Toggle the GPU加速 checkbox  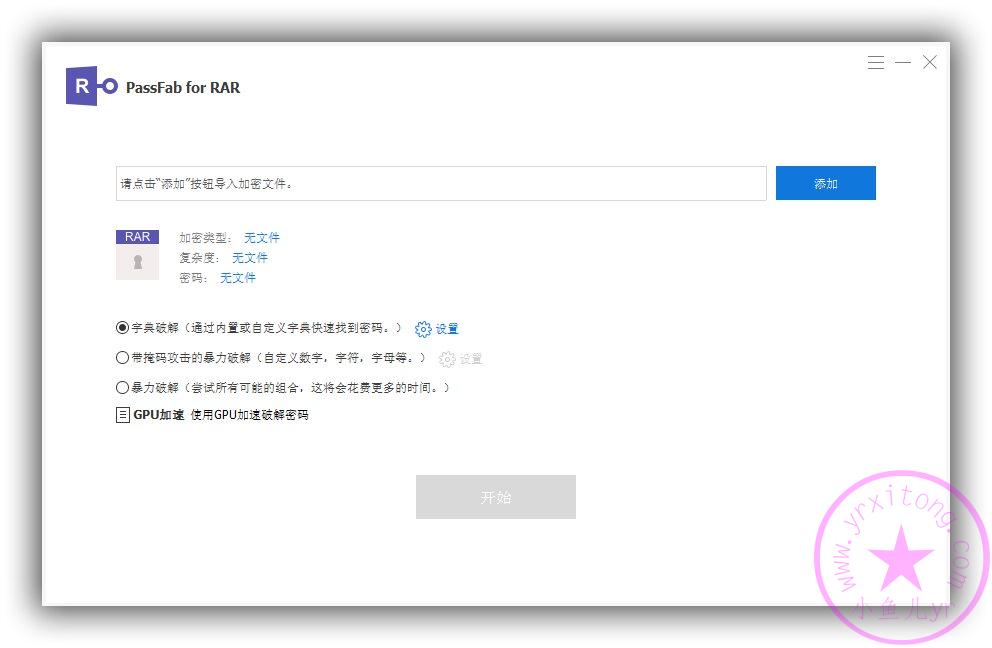[123, 415]
